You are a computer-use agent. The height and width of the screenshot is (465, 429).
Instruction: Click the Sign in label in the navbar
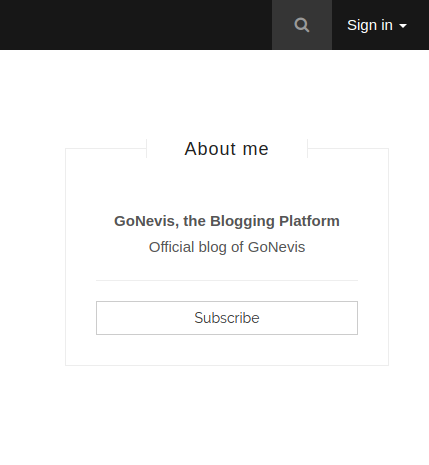[x=370, y=25]
